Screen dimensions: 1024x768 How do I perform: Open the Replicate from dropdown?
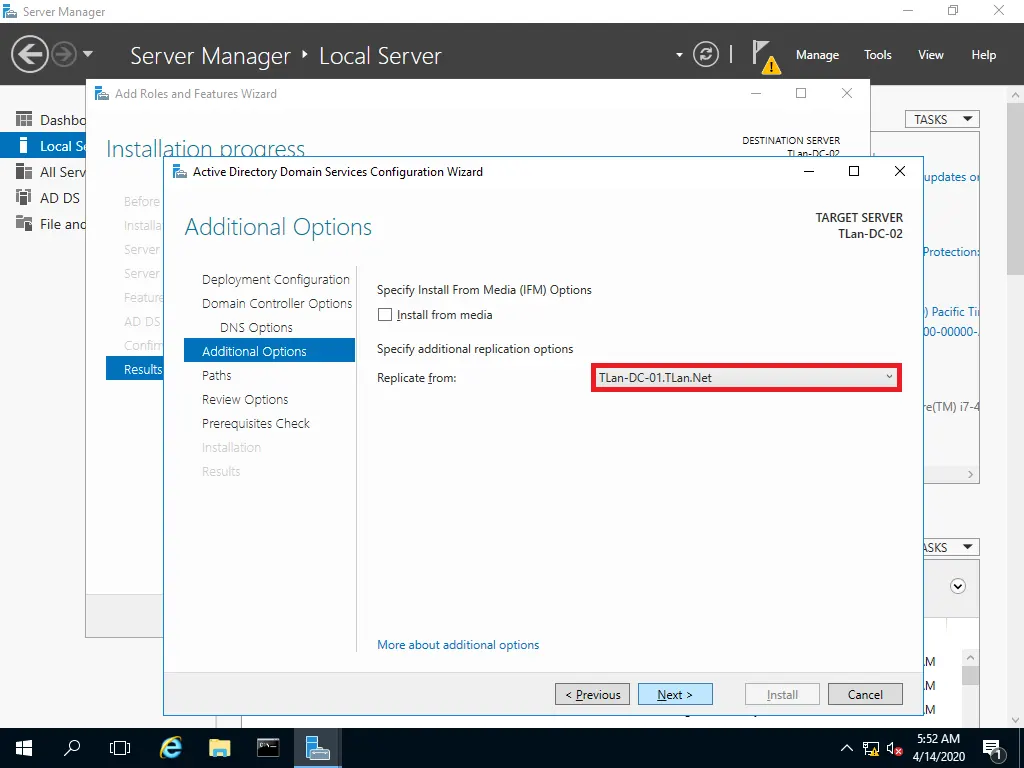[x=746, y=377]
